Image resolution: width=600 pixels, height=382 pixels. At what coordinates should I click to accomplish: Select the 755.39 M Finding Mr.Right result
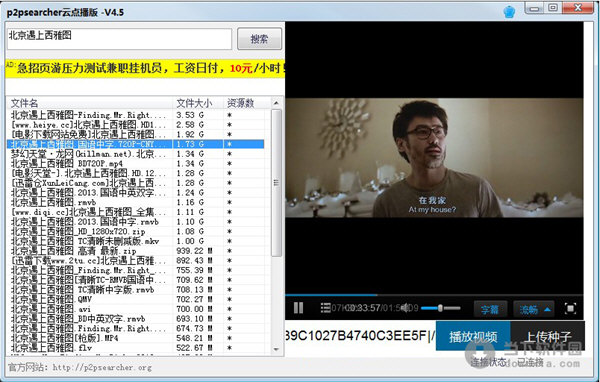pyautogui.click(x=135, y=270)
